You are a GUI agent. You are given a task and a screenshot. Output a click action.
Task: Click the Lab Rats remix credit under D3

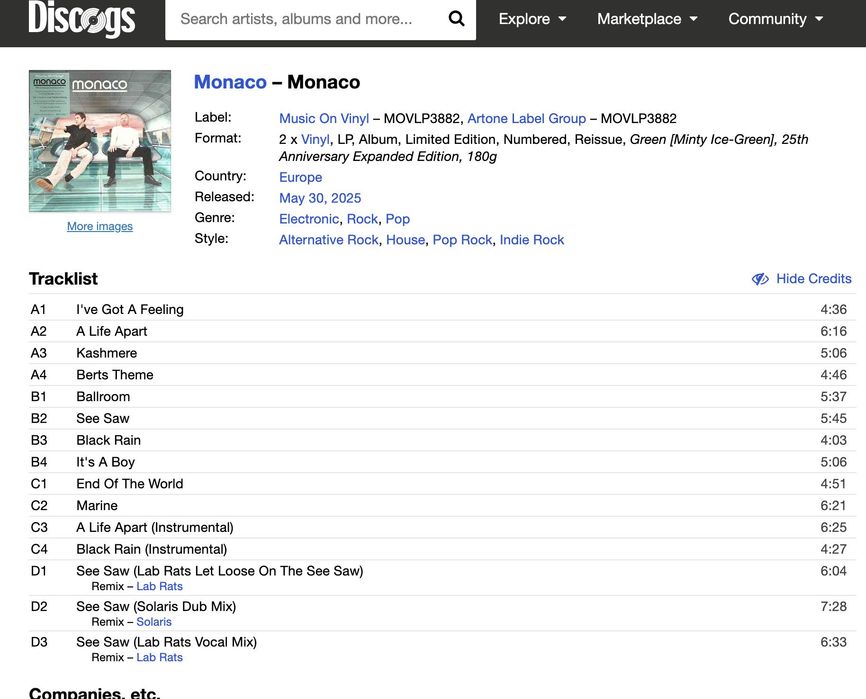(160, 658)
